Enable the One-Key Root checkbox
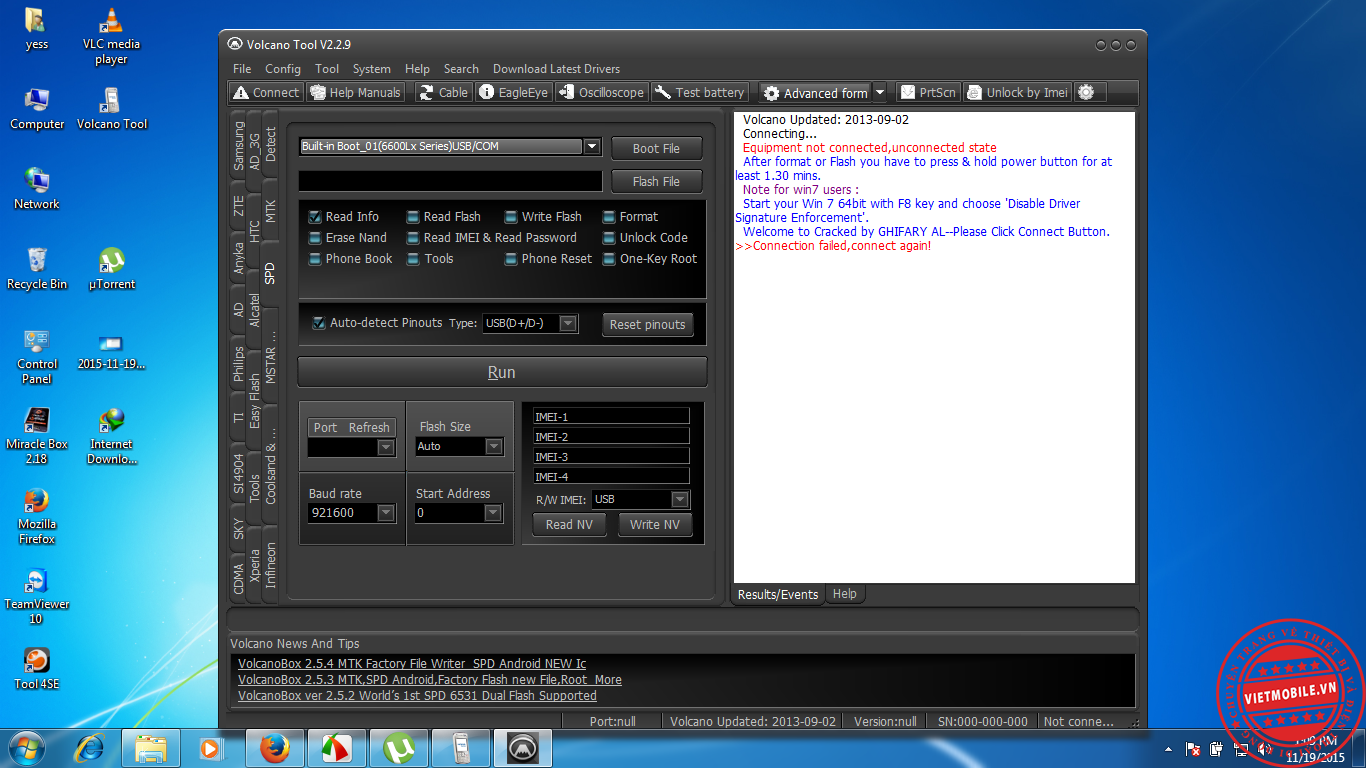This screenshot has width=1366, height=768. click(x=609, y=258)
